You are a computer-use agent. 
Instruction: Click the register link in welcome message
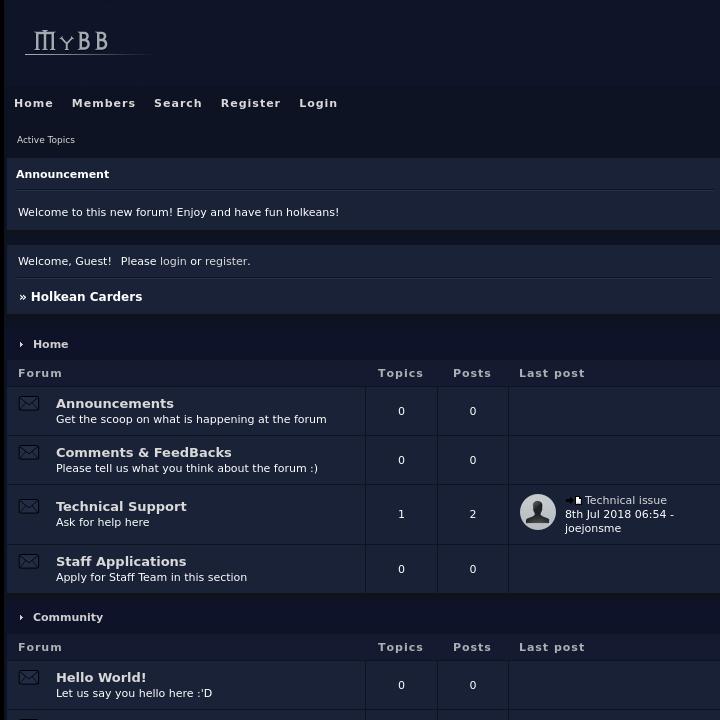click(x=226, y=261)
